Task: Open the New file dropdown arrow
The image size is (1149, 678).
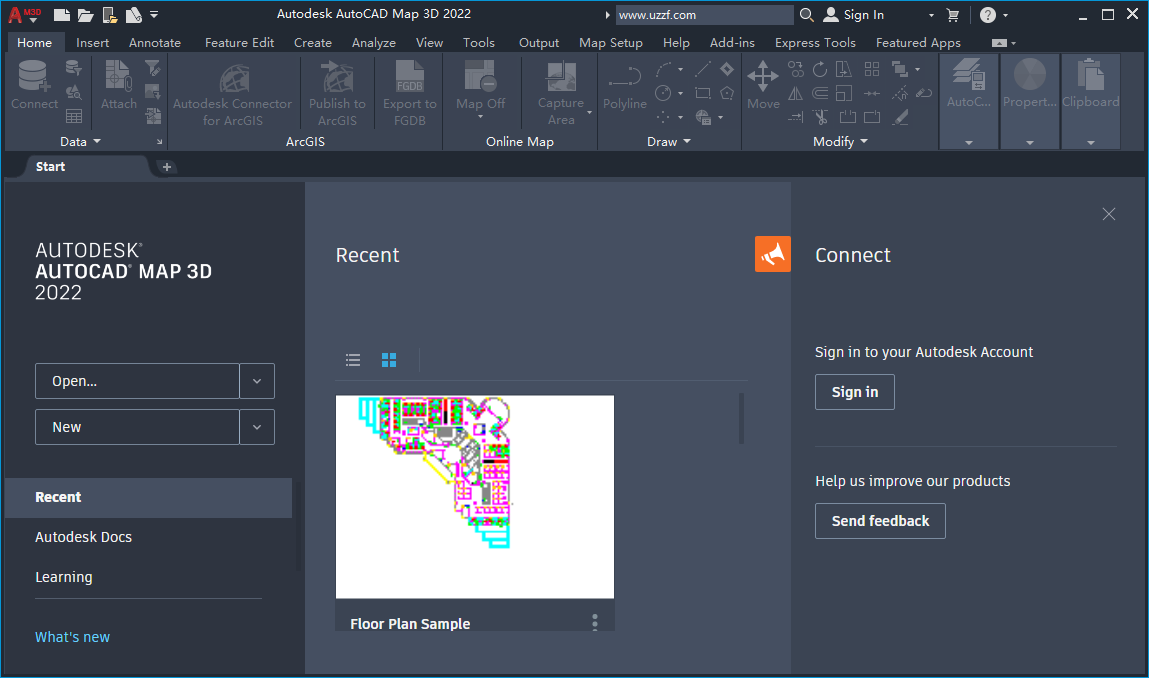Action: click(257, 427)
